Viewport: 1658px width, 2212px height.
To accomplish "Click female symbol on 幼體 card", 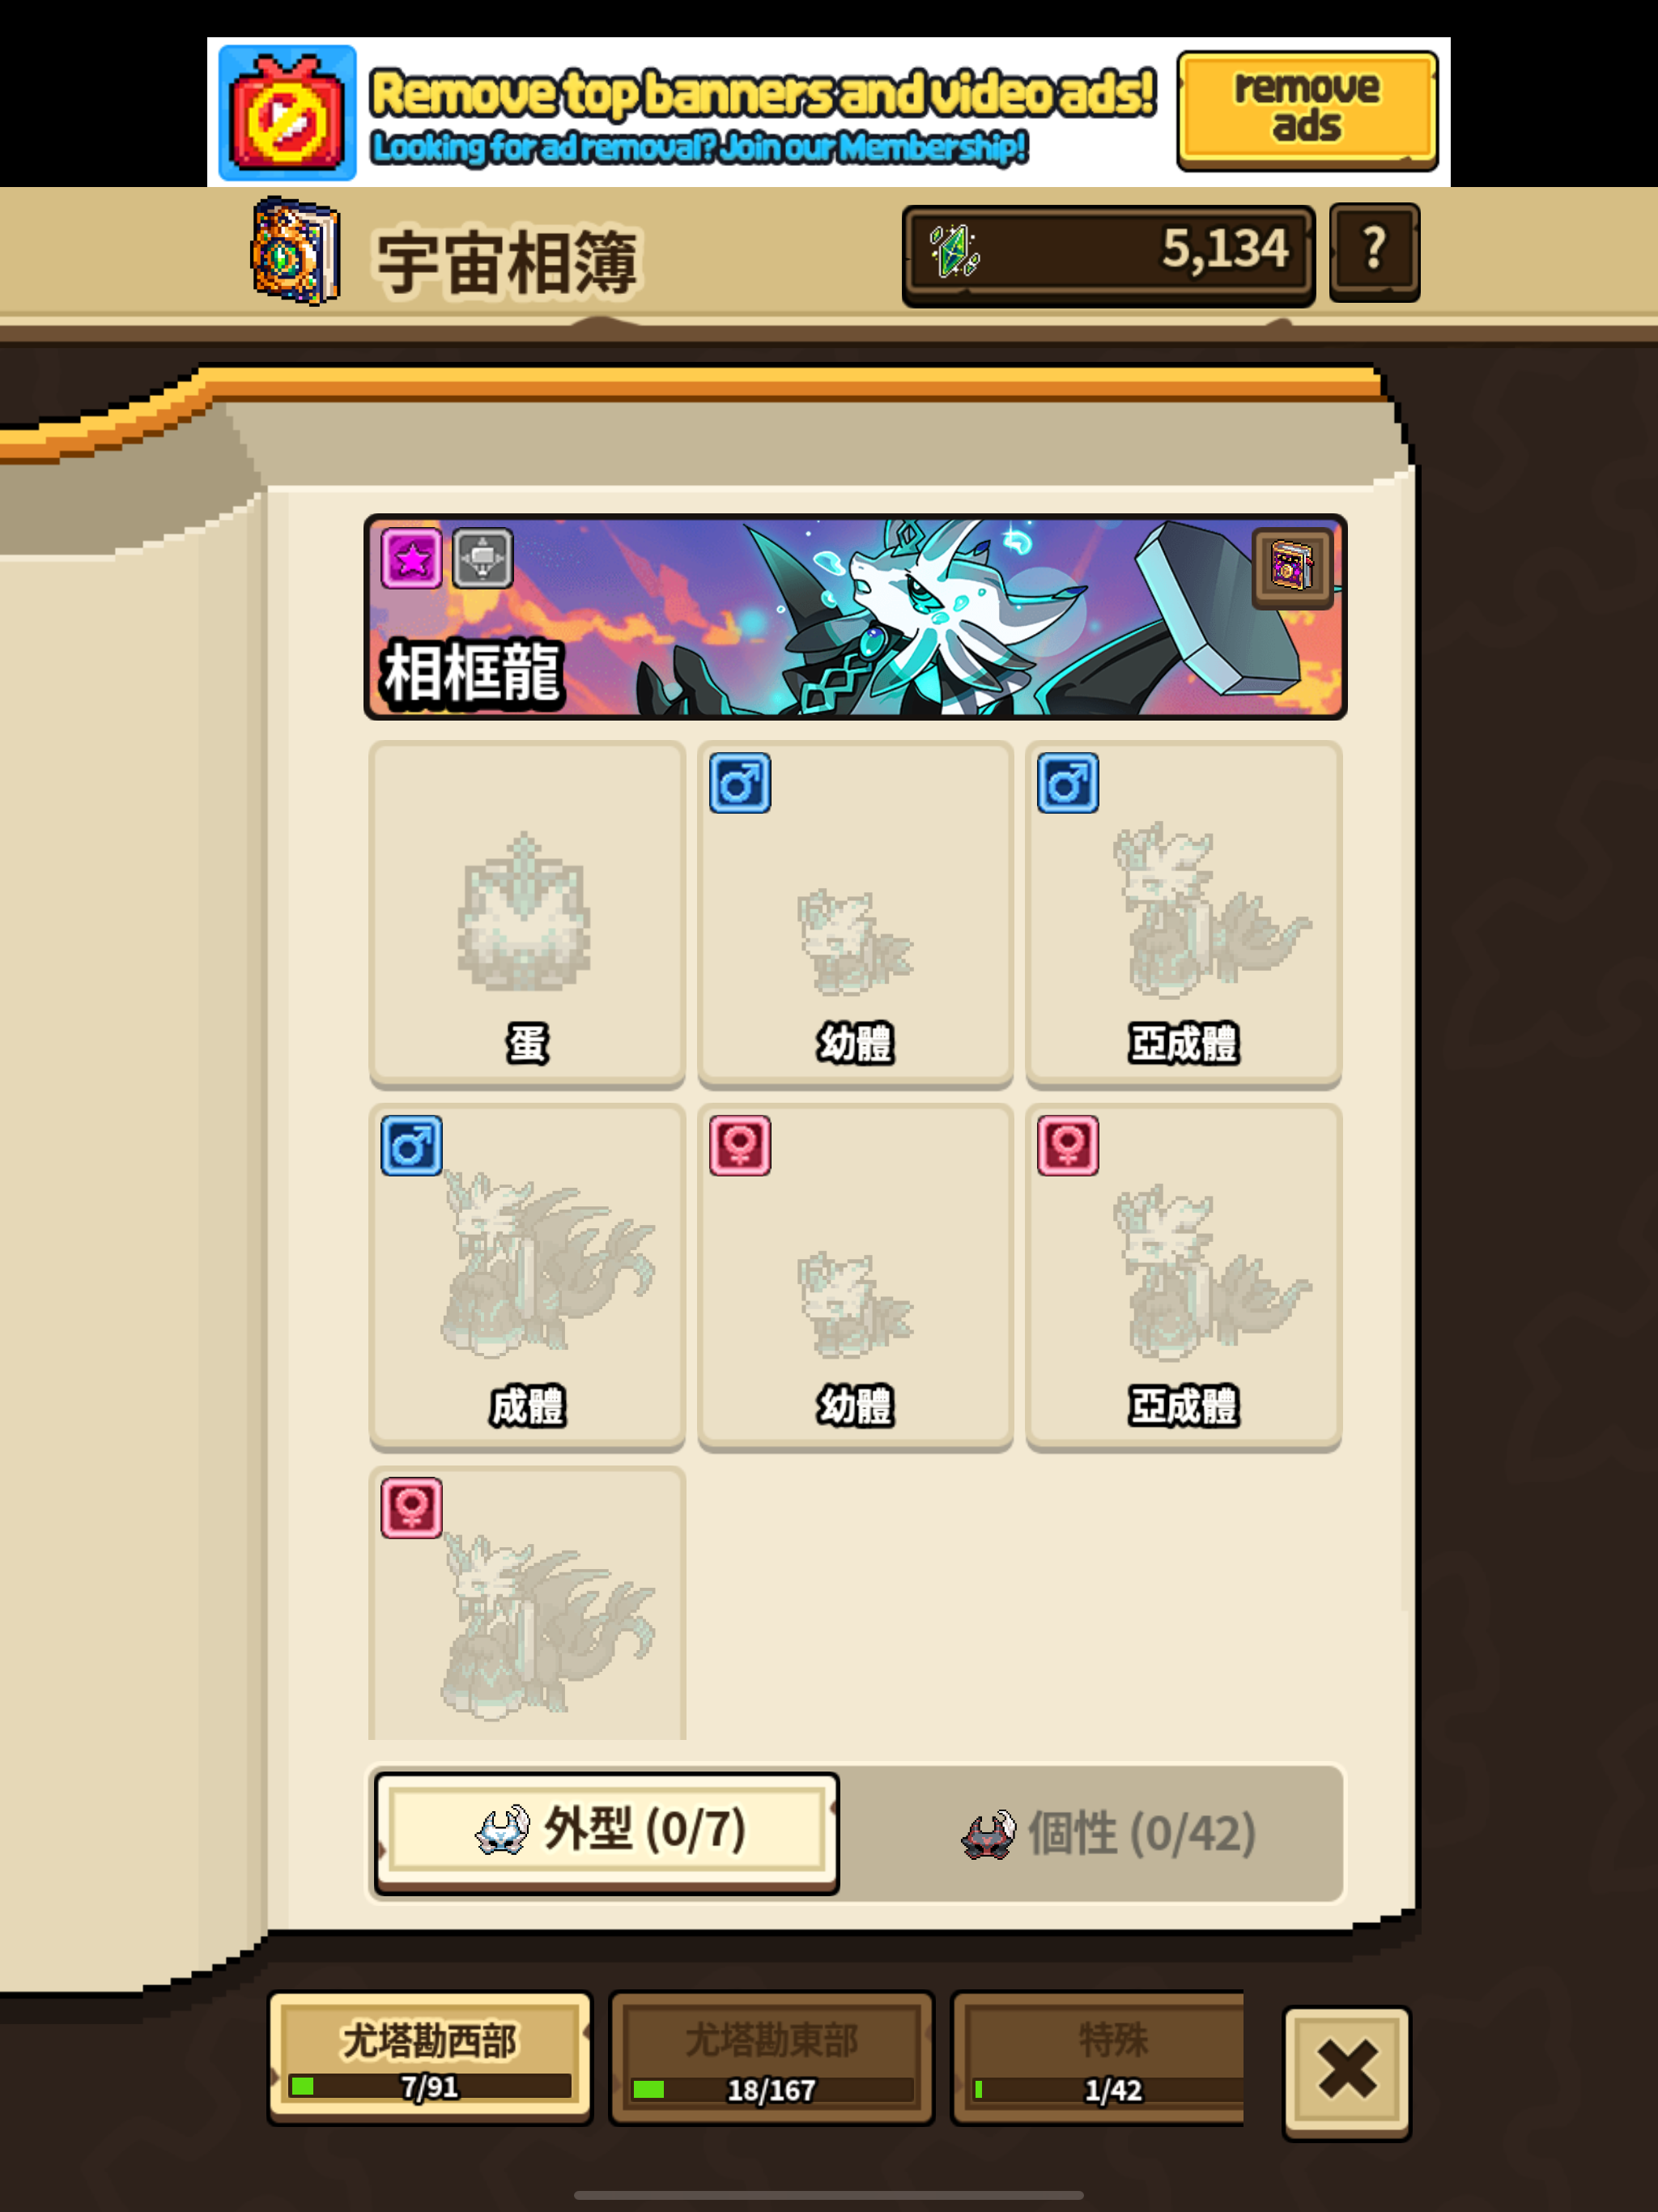I will [740, 1145].
